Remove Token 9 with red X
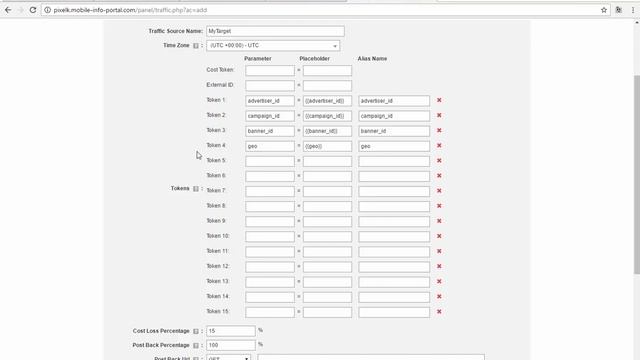Viewport: 640px width, 360px height. pyautogui.click(x=439, y=221)
